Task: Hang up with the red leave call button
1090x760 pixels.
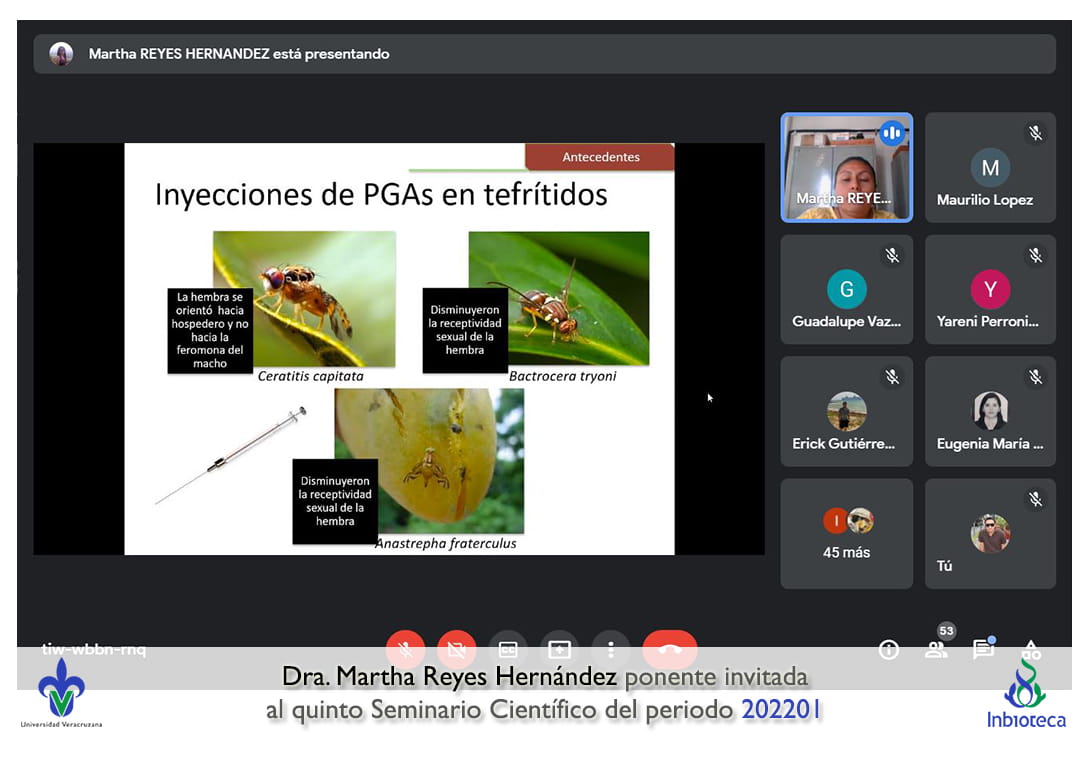Action: coord(669,649)
